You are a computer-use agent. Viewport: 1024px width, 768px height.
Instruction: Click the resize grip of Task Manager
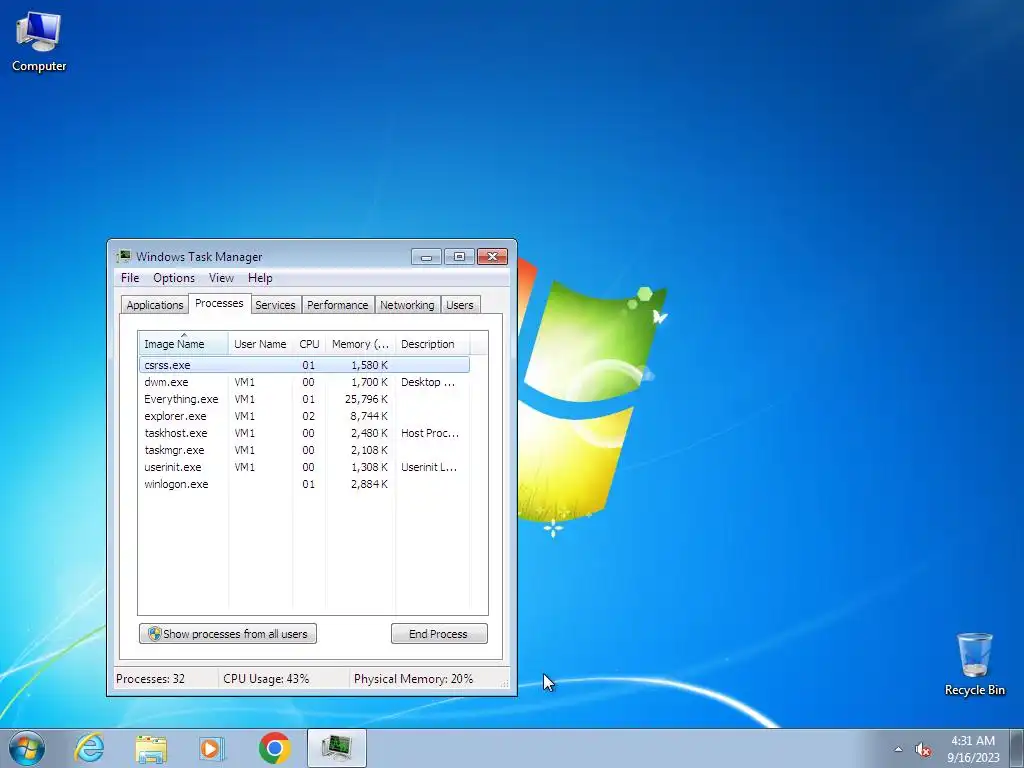(504, 683)
